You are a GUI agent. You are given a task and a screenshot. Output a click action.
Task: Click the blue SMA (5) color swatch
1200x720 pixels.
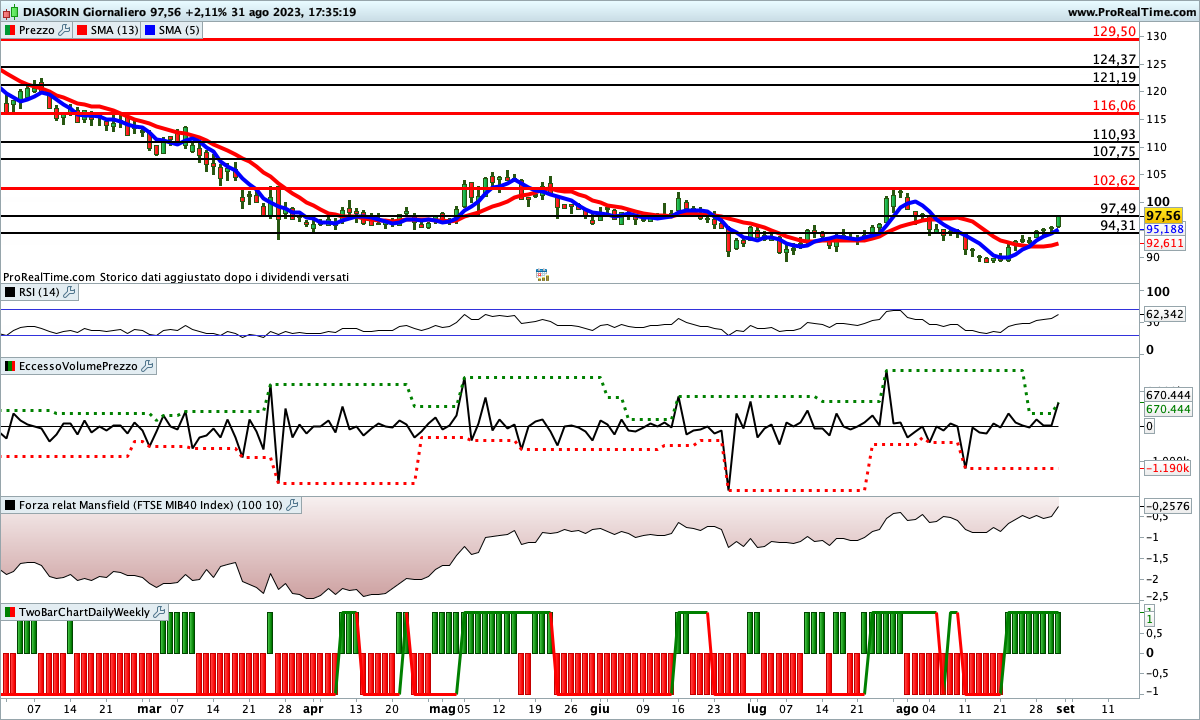click(x=151, y=30)
